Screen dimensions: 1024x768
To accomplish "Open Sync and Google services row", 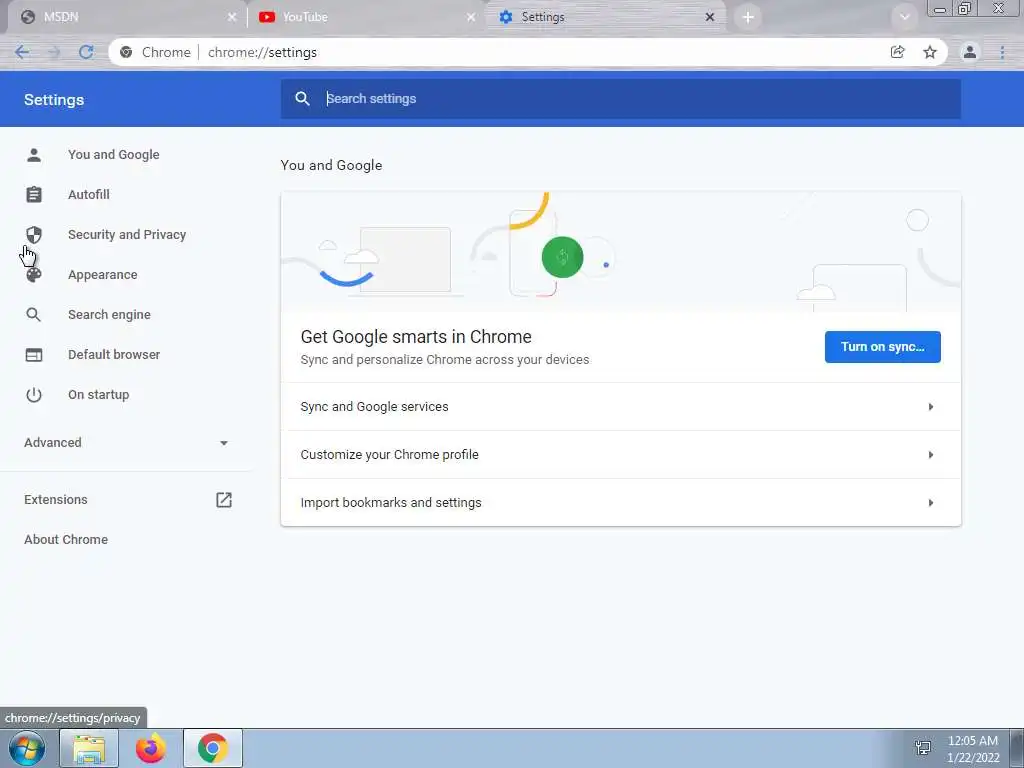I will 620,407.
